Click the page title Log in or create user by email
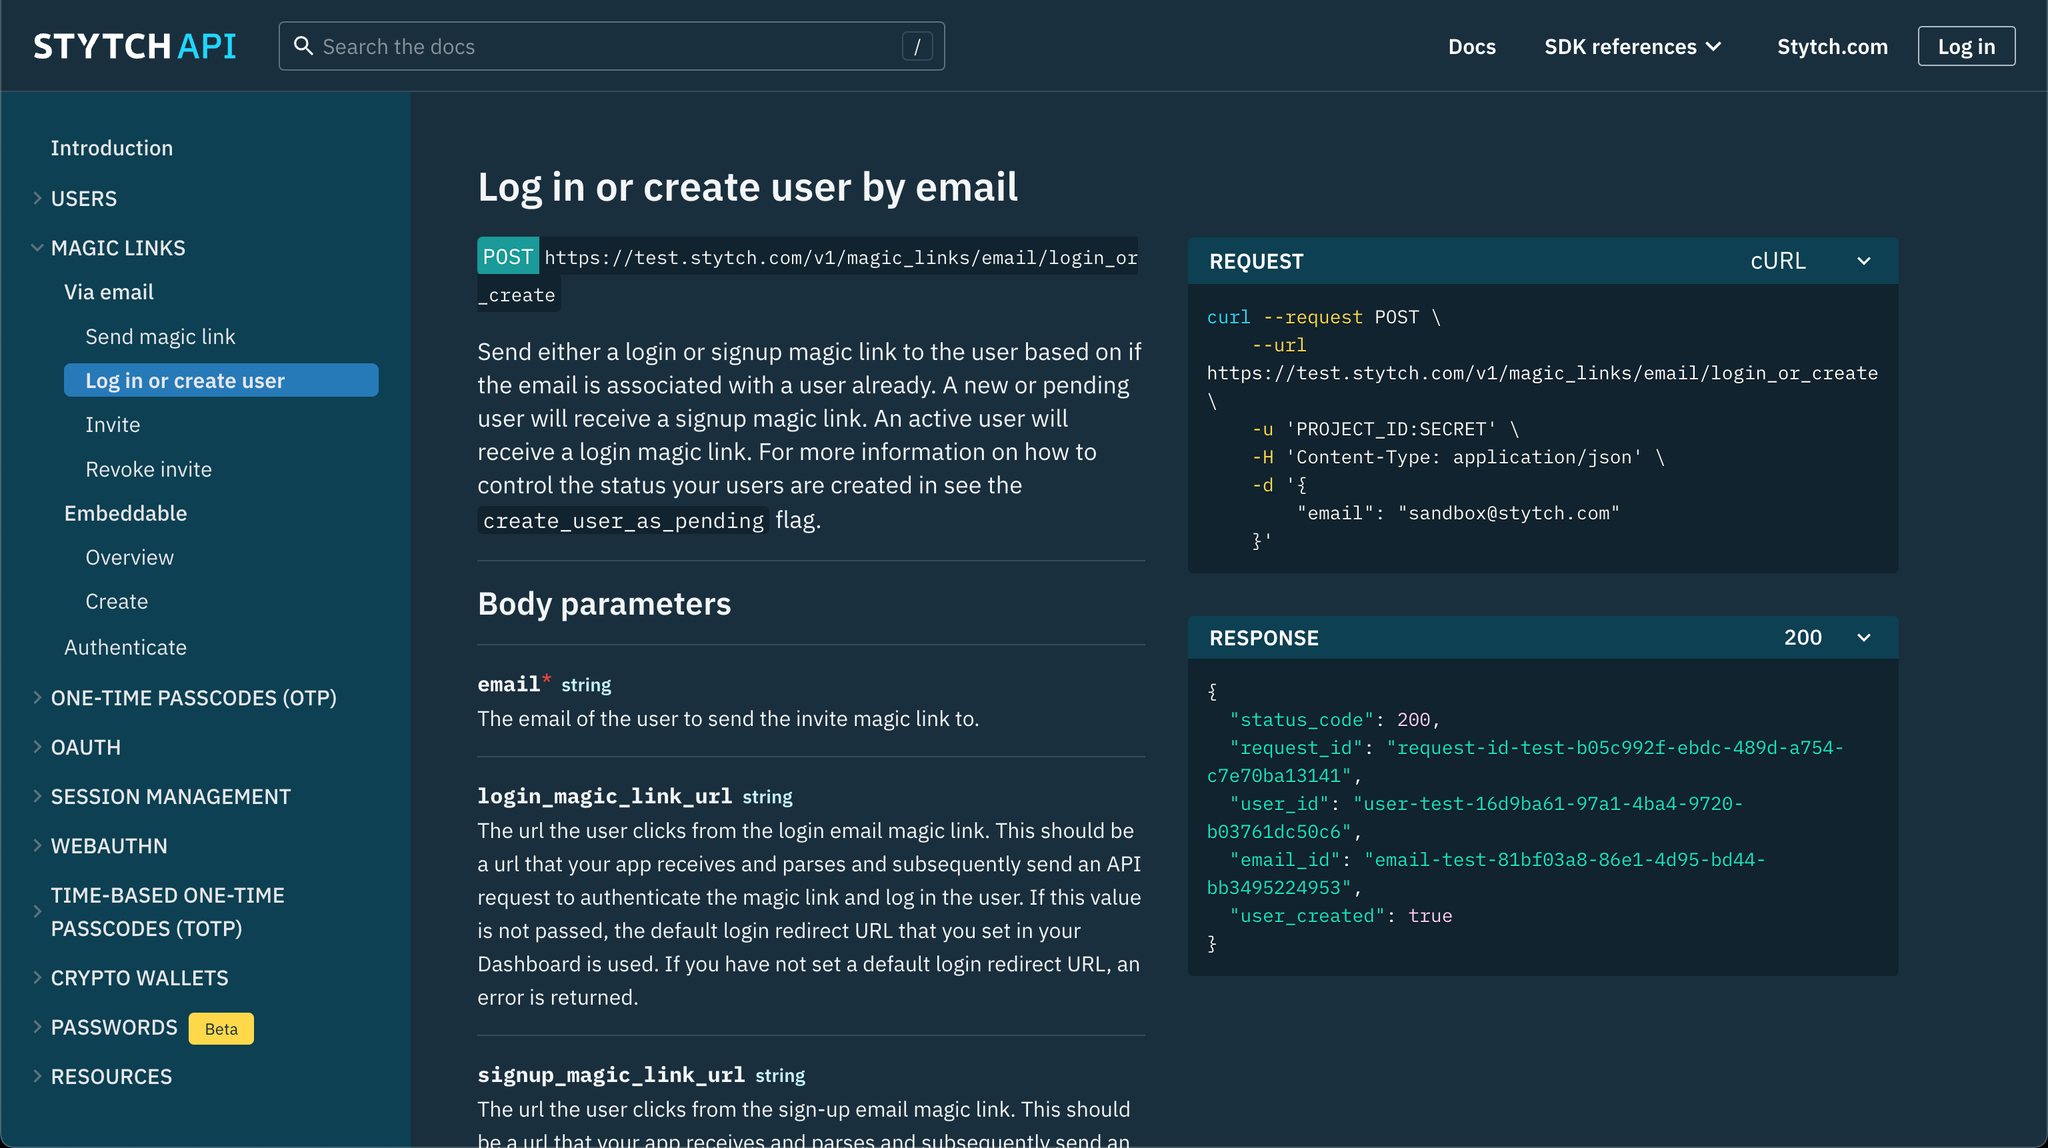Screen dimensions: 2048x1148 [x=748, y=187]
